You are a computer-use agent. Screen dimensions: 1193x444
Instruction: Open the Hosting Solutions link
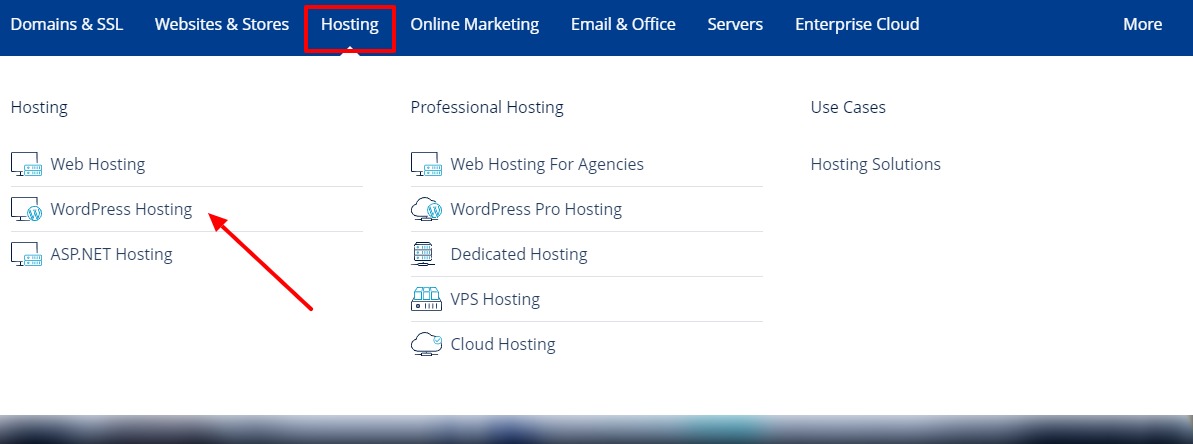875,164
